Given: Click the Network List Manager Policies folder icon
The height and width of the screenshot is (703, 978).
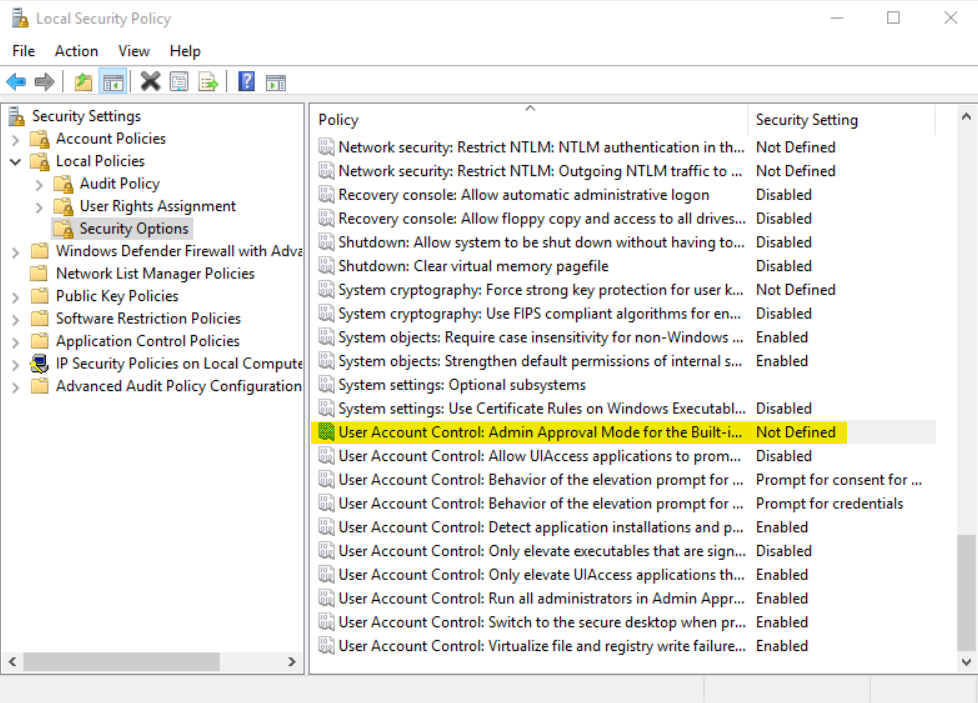Looking at the screenshot, I should pos(40,273).
